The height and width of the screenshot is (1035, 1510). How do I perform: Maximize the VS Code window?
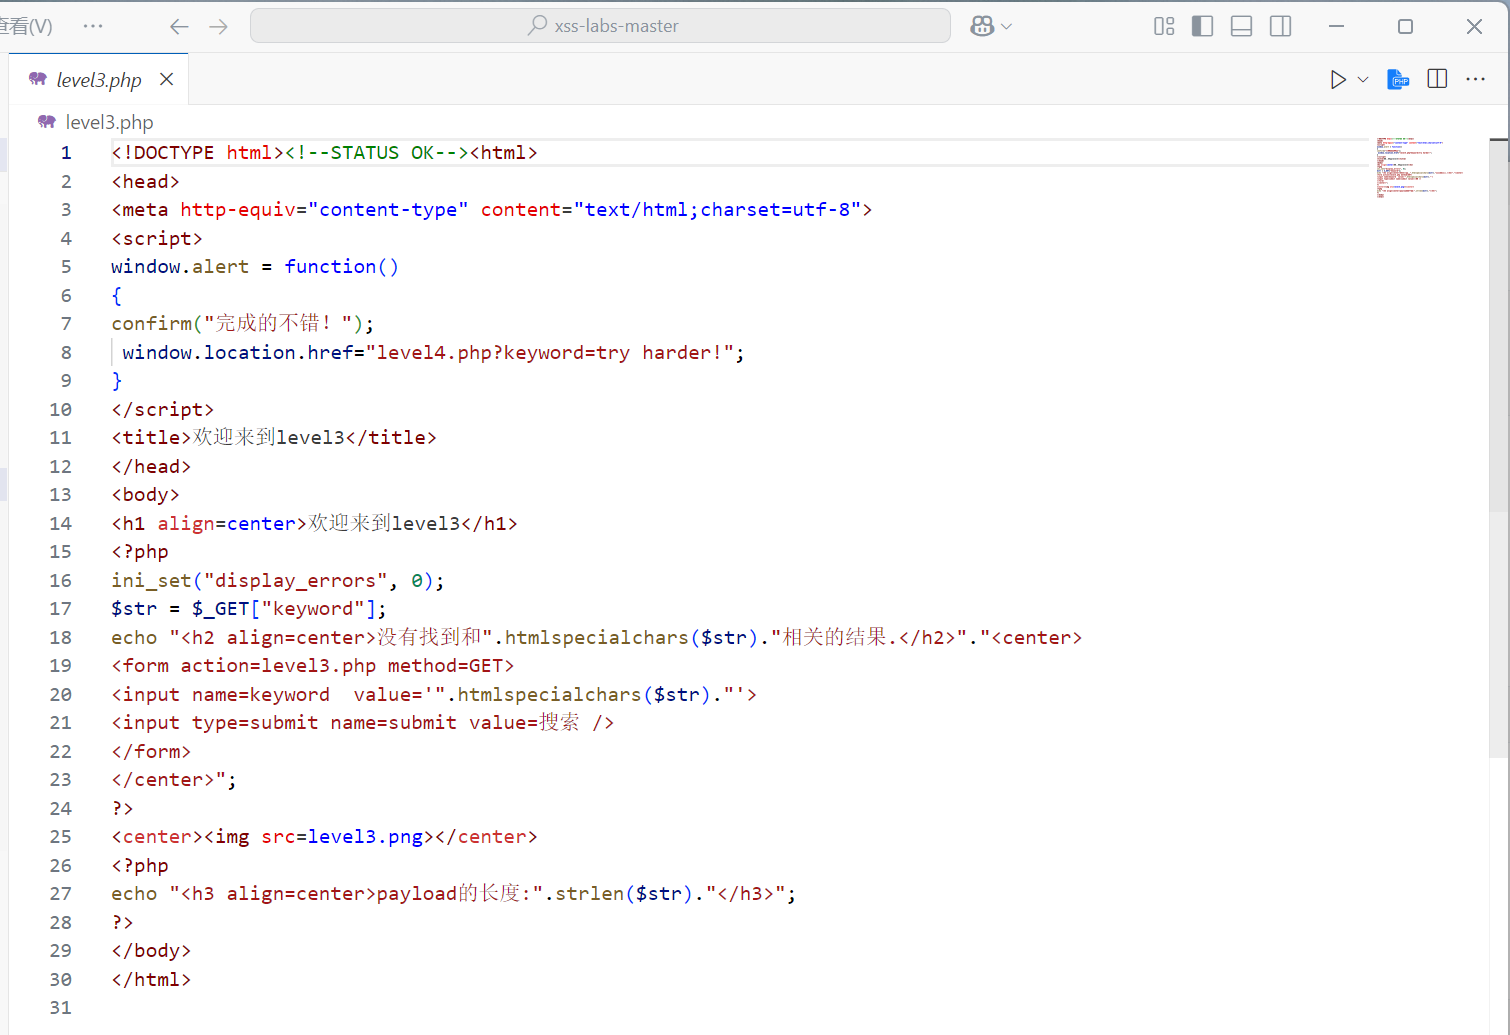(1405, 26)
